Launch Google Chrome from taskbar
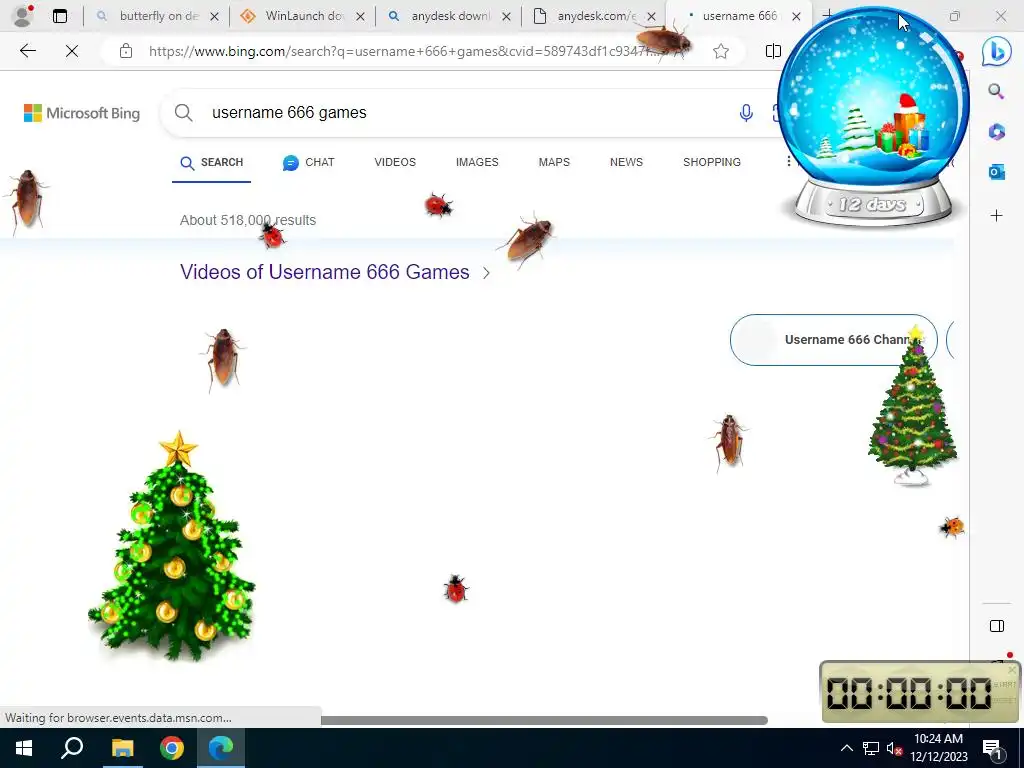Image resolution: width=1024 pixels, height=768 pixels. point(172,748)
